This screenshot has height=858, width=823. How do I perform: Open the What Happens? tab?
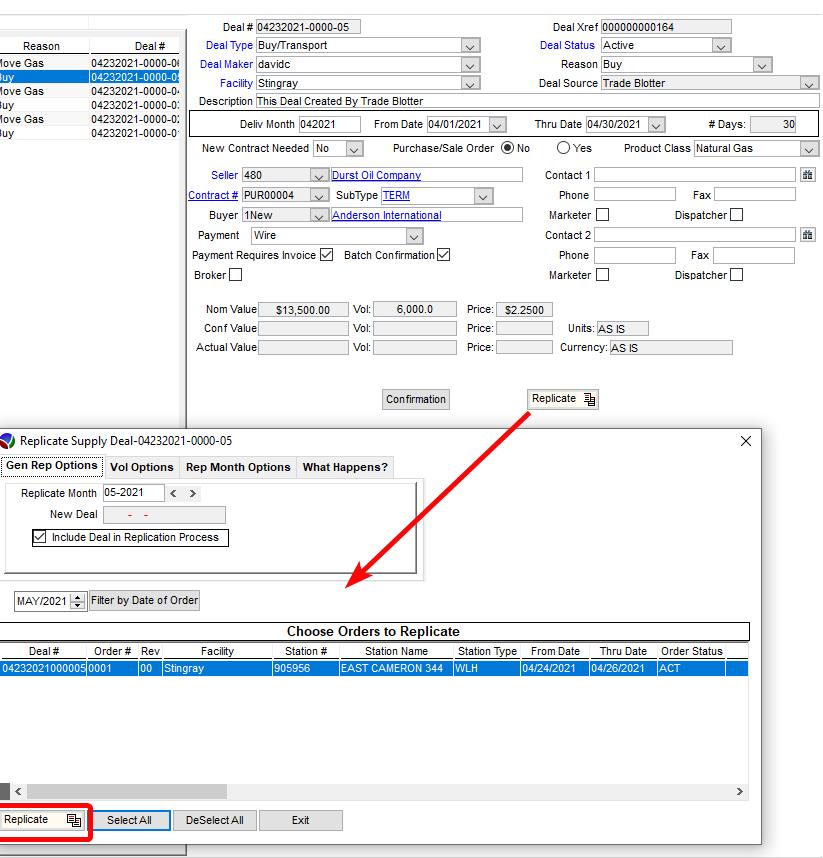pos(345,467)
